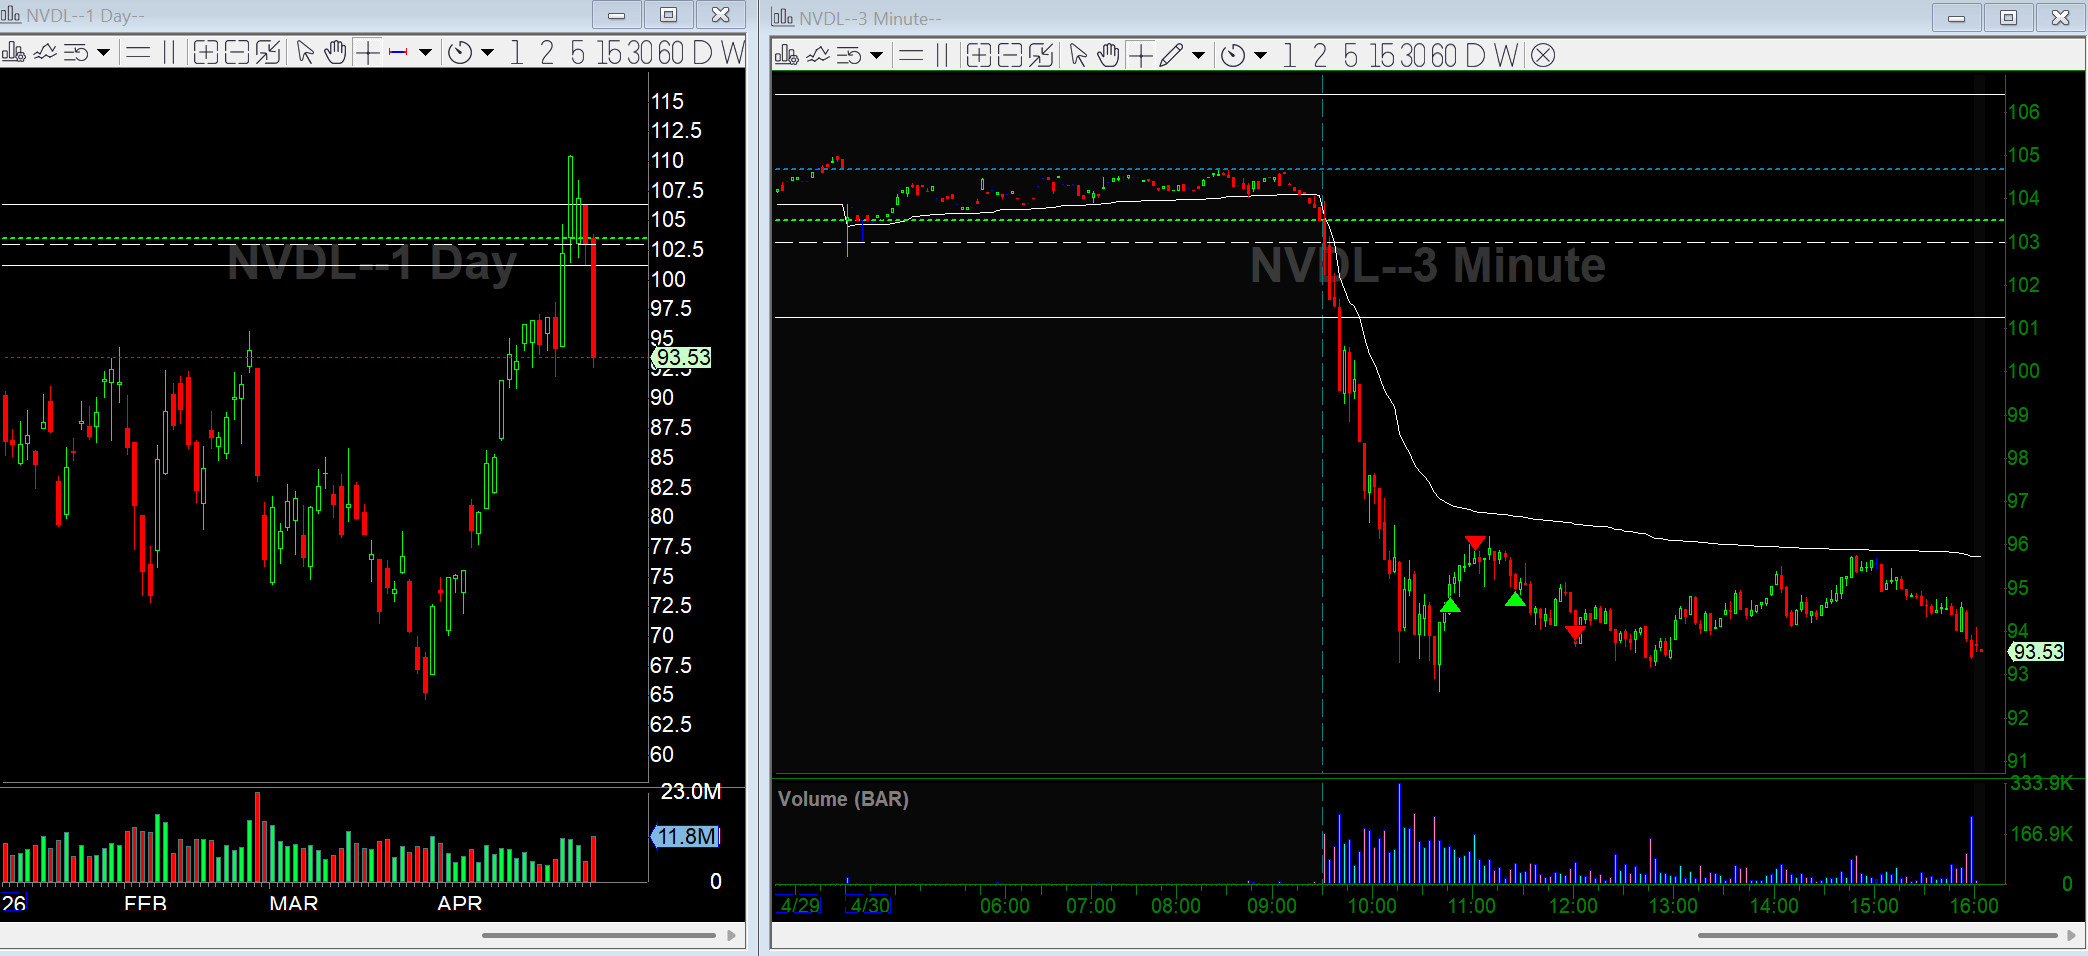Toggle crosshair cursor in 3 Minute window

(1140, 56)
